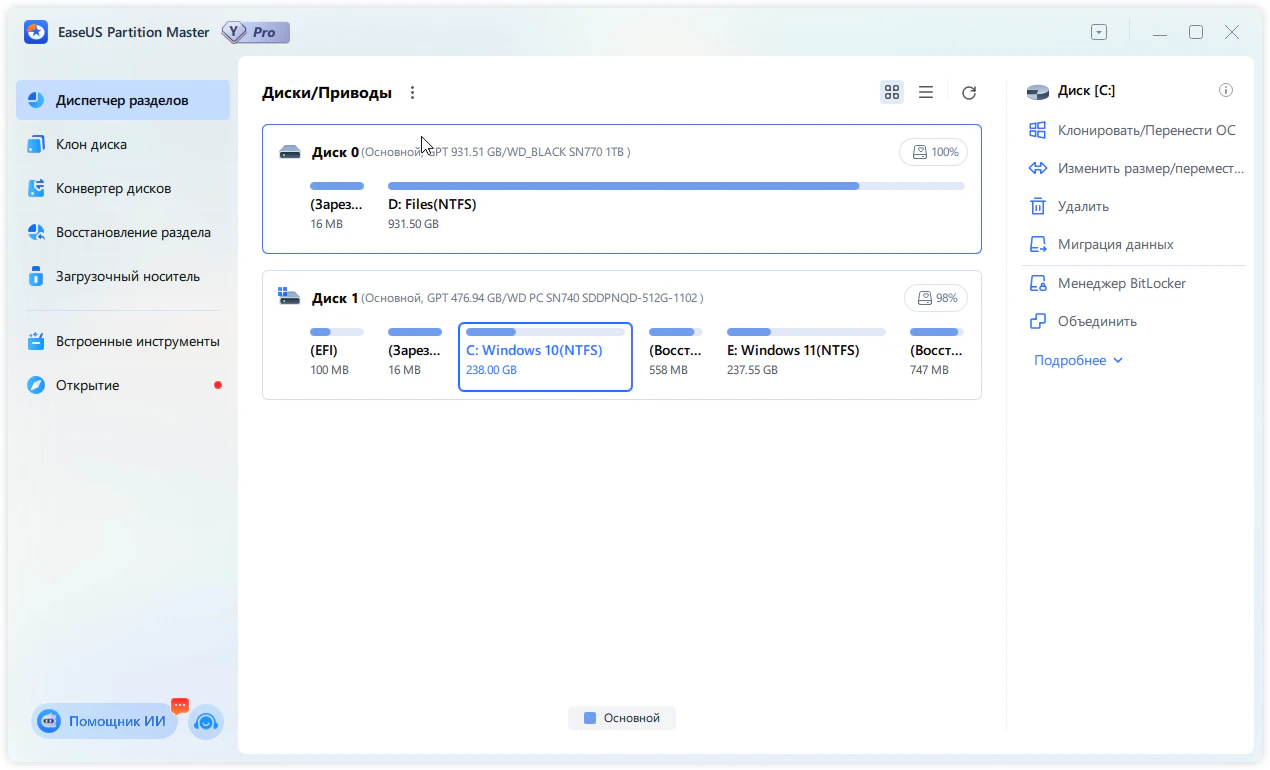This screenshot has height=770, width=1270.
Task: Switch to list view layout
Action: [926, 93]
